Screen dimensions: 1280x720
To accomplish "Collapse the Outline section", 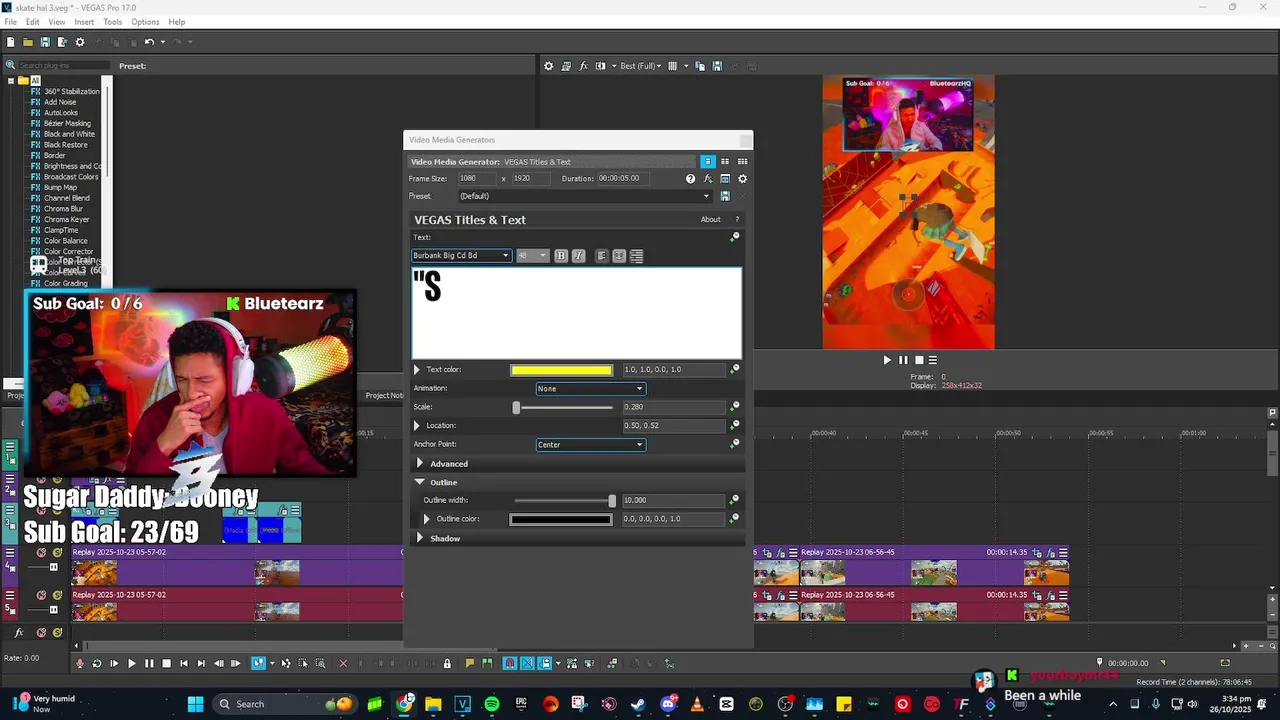I will [x=420, y=482].
